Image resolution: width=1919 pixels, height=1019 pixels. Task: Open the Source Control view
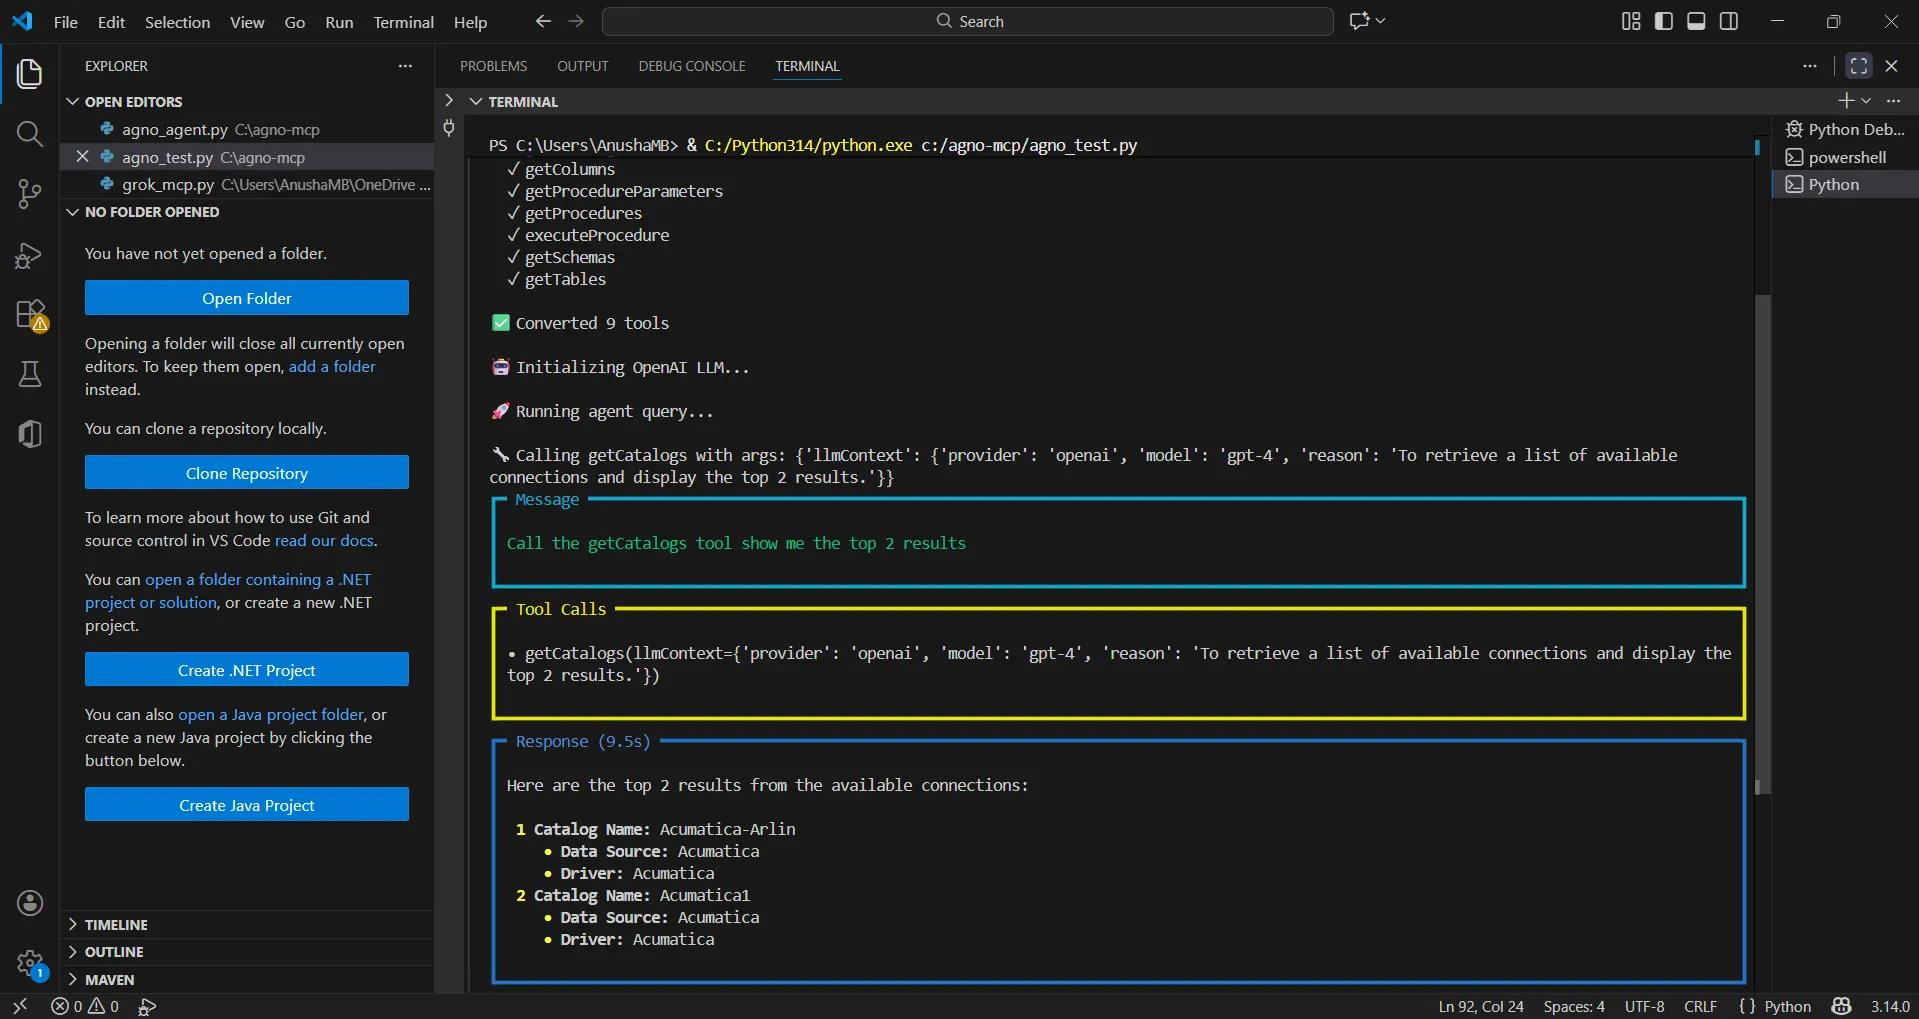30,194
